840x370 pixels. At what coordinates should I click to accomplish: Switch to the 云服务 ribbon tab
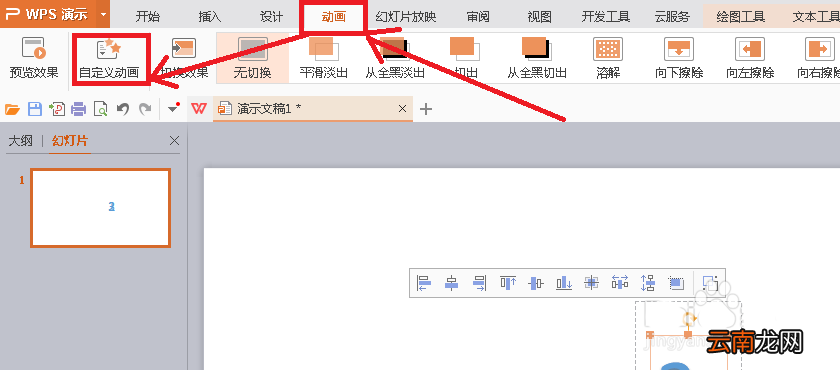pyautogui.click(x=672, y=17)
